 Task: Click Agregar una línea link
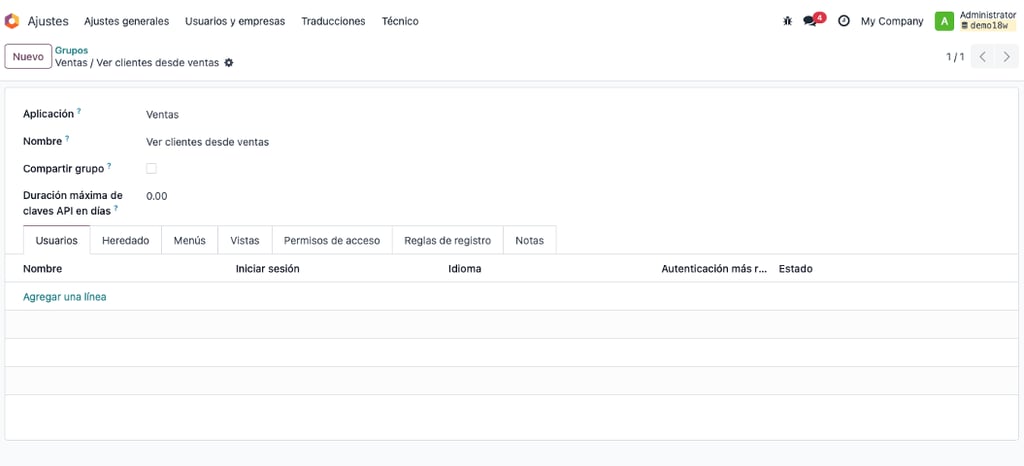(65, 296)
